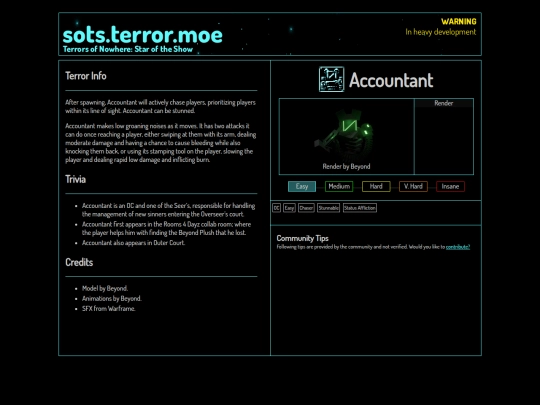Select the Render tab header
The width and height of the screenshot is (540, 405).
pos(444,103)
